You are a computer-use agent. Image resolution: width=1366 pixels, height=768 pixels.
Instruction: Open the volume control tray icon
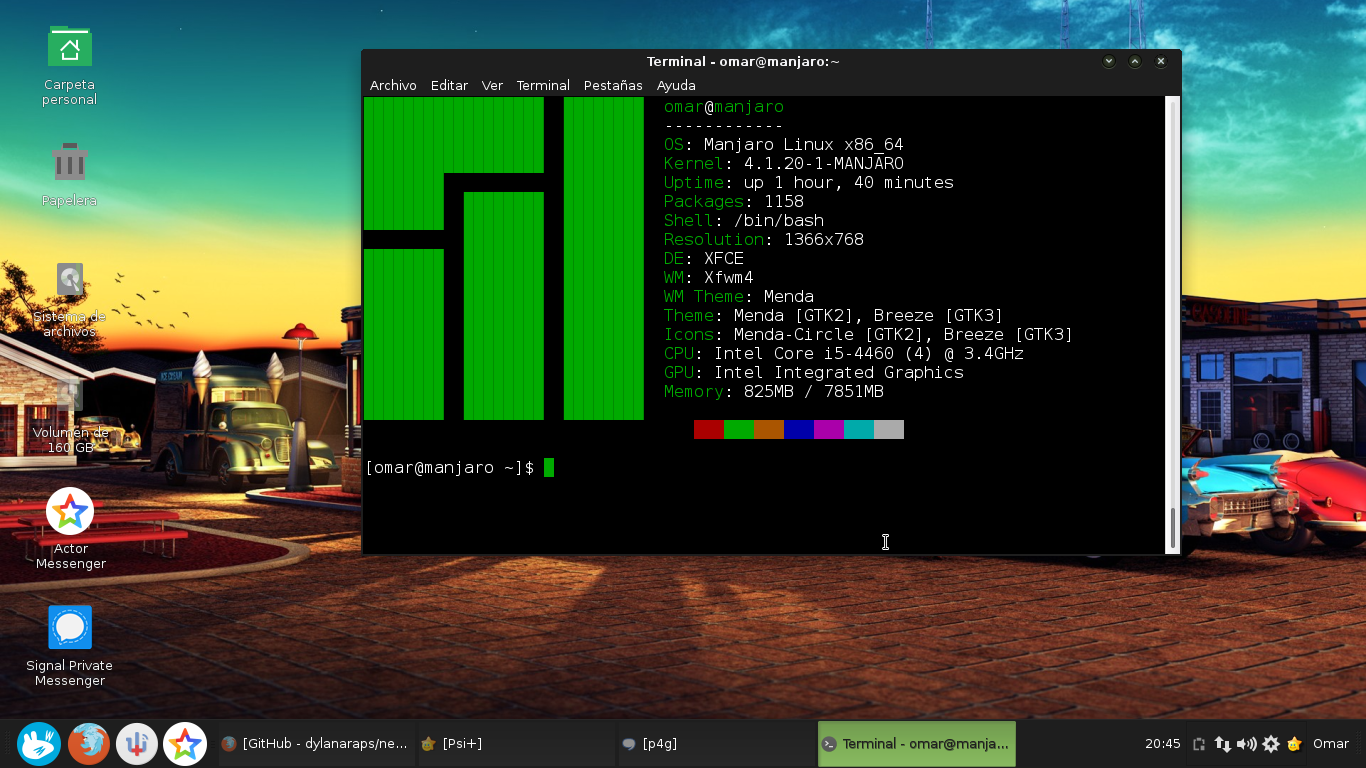pyautogui.click(x=1246, y=744)
